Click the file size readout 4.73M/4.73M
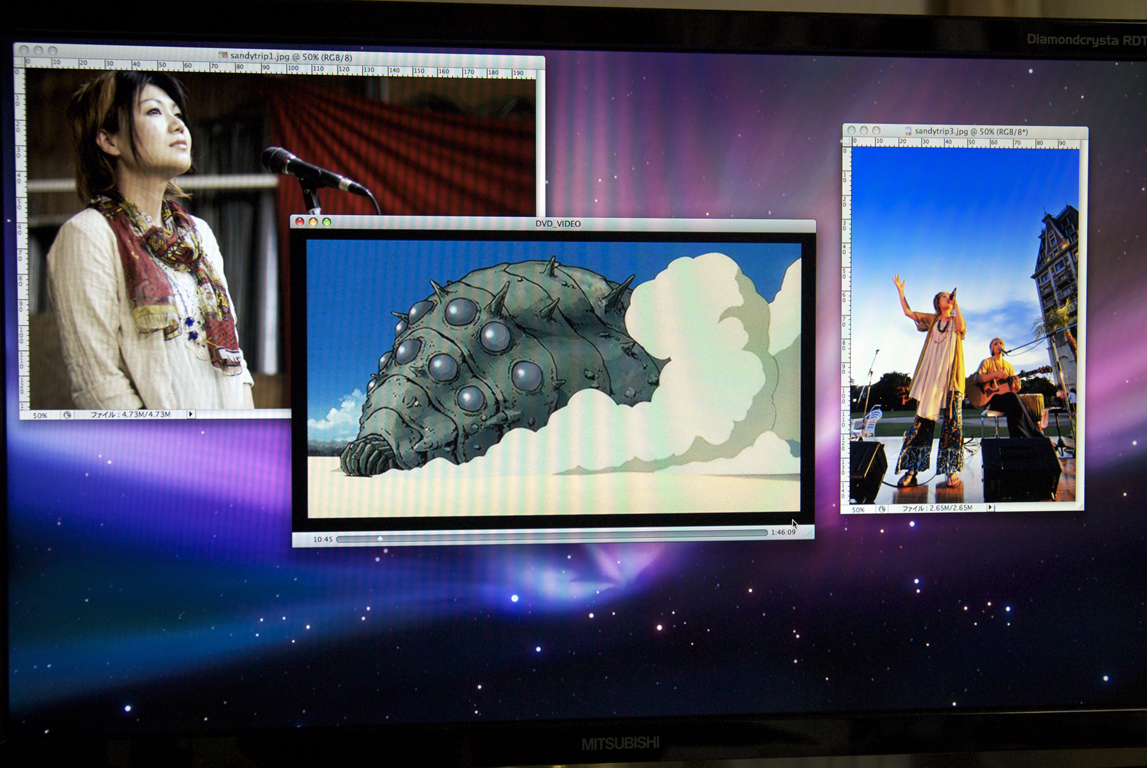1147x768 pixels. pyautogui.click(x=131, y=415)
